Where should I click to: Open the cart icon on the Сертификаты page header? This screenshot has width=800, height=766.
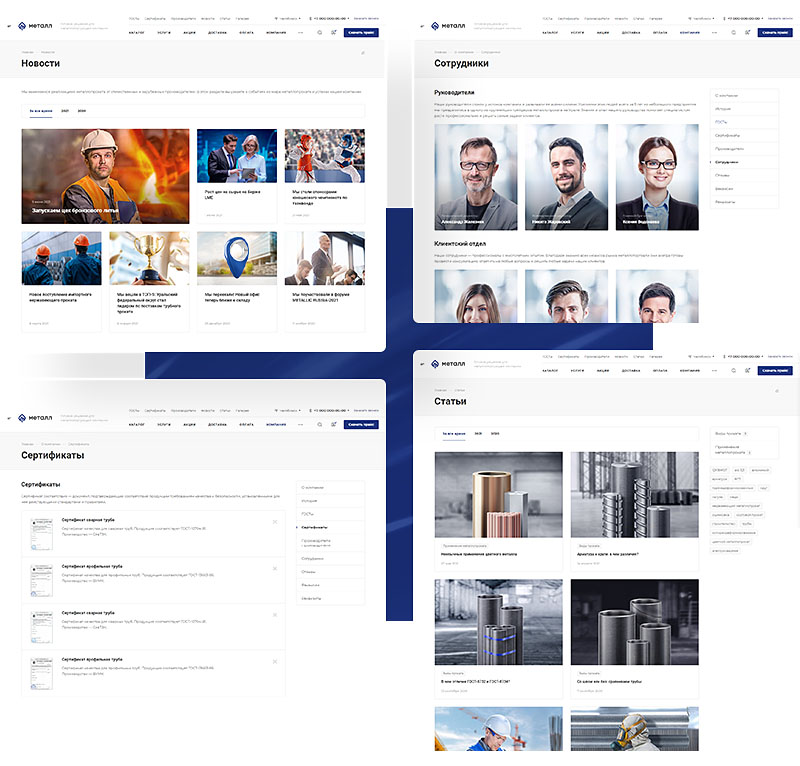pyautogui.click(x=333, y=424)
